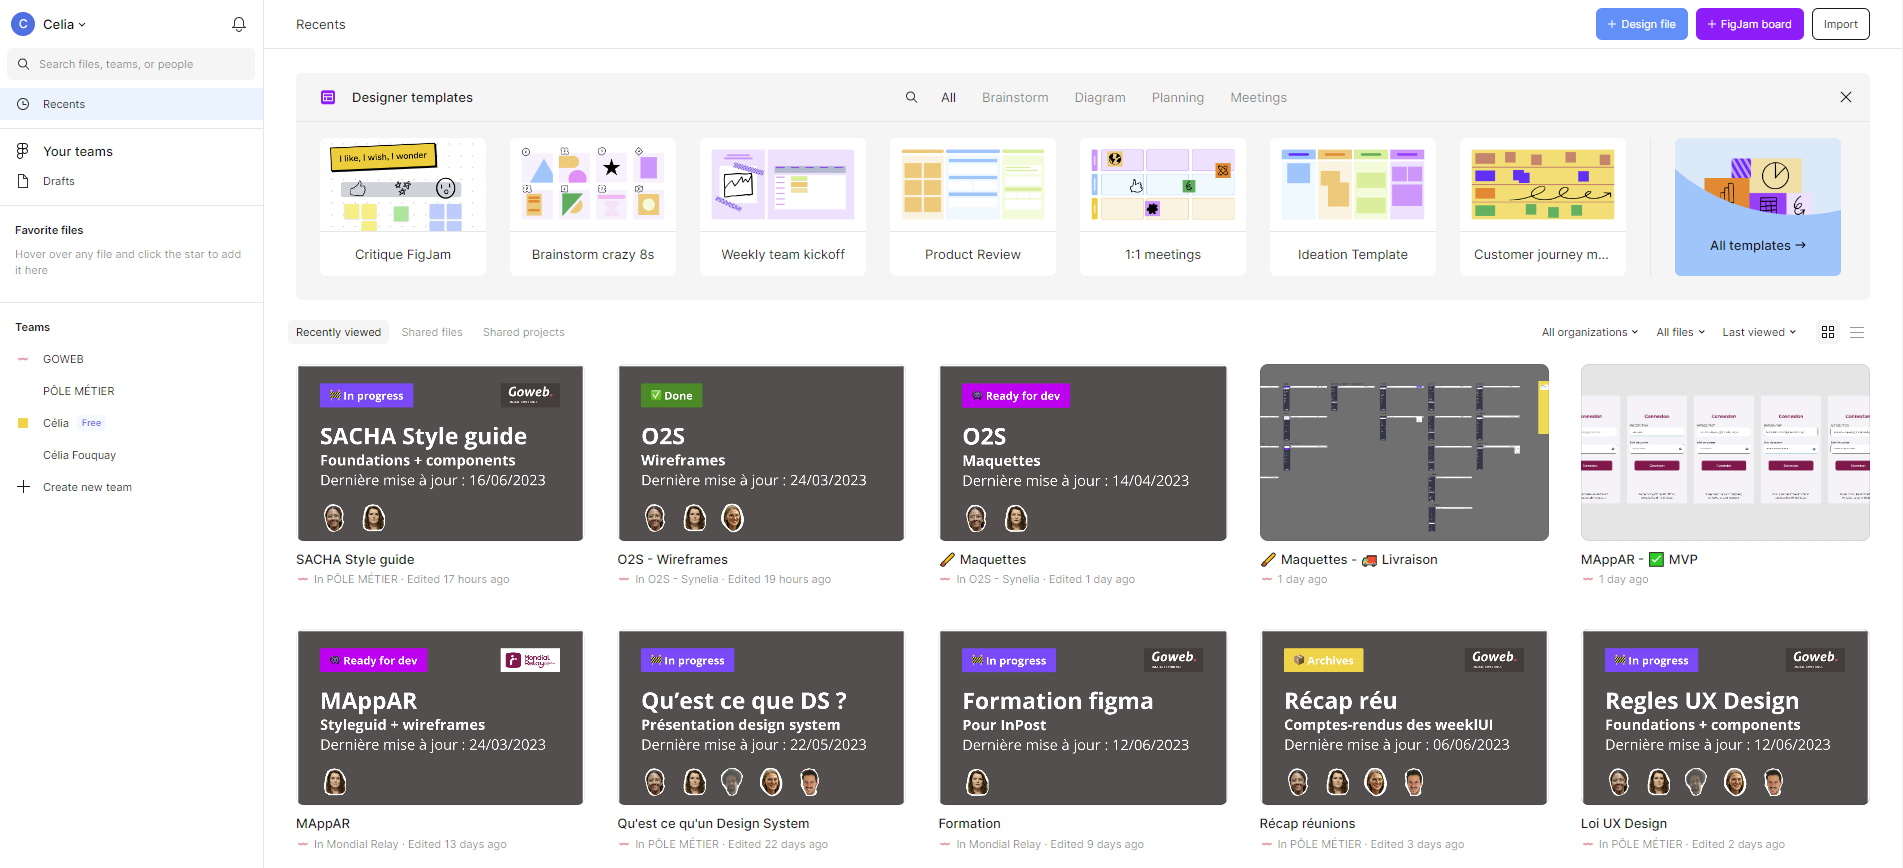Open the Maquettes Livraison file thumbnail

point(1404,453)
